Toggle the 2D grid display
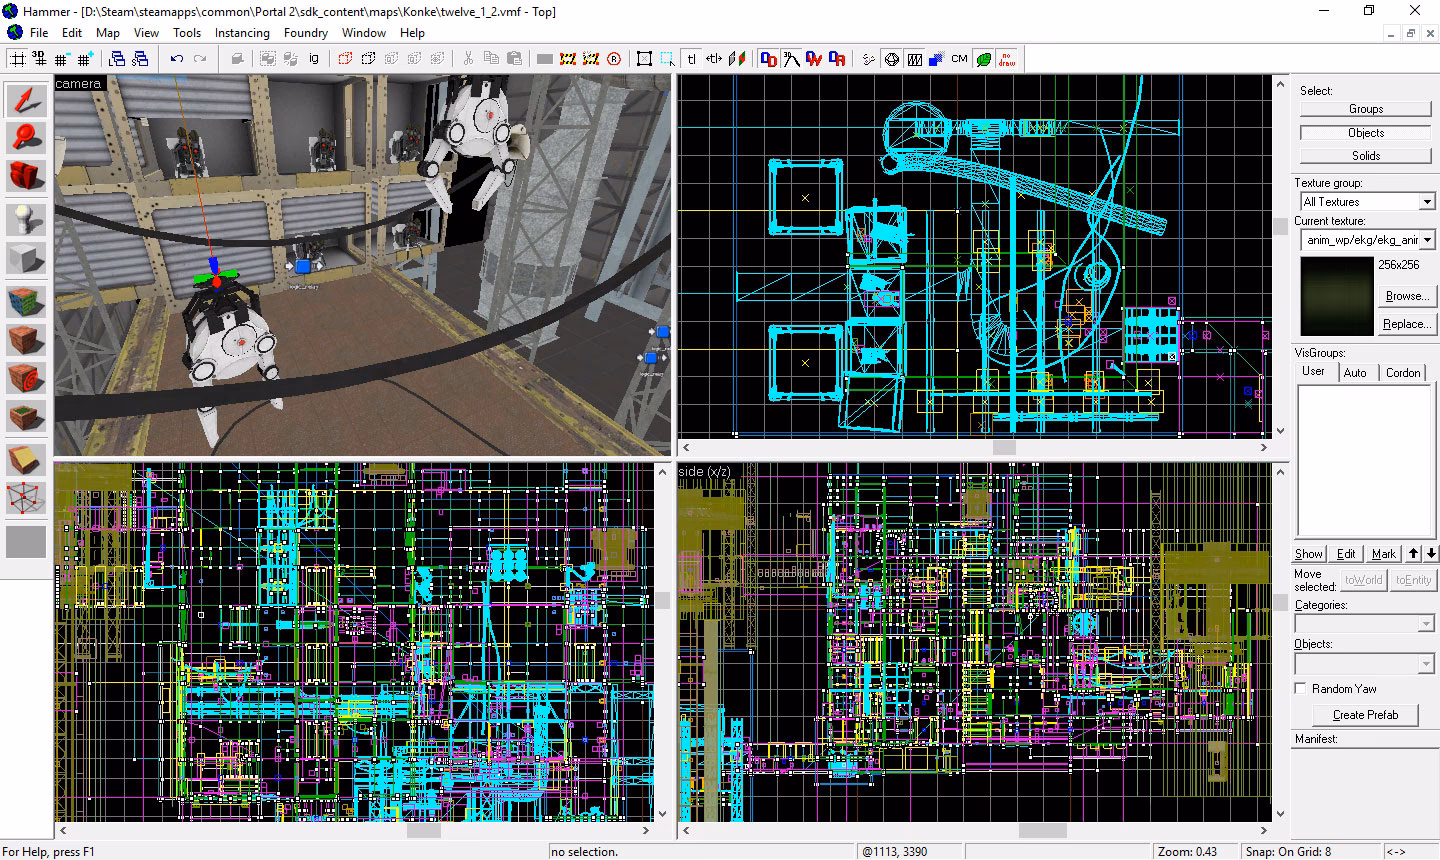1440x860 pixels. [17, 59]
